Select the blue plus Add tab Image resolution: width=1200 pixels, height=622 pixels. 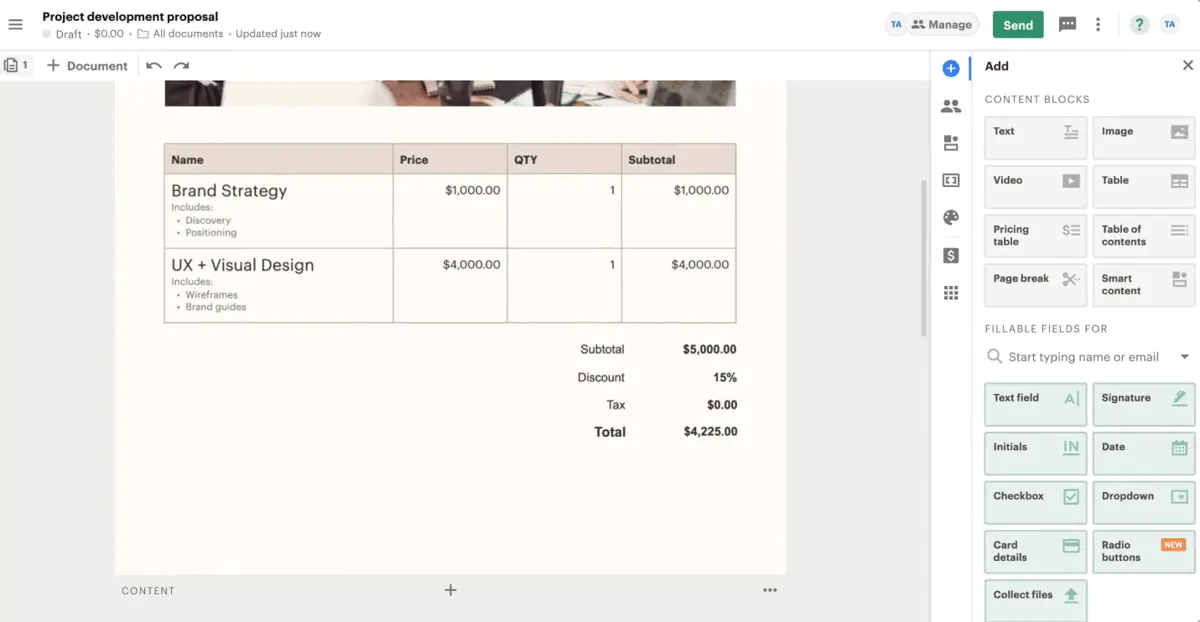(951, 68)
